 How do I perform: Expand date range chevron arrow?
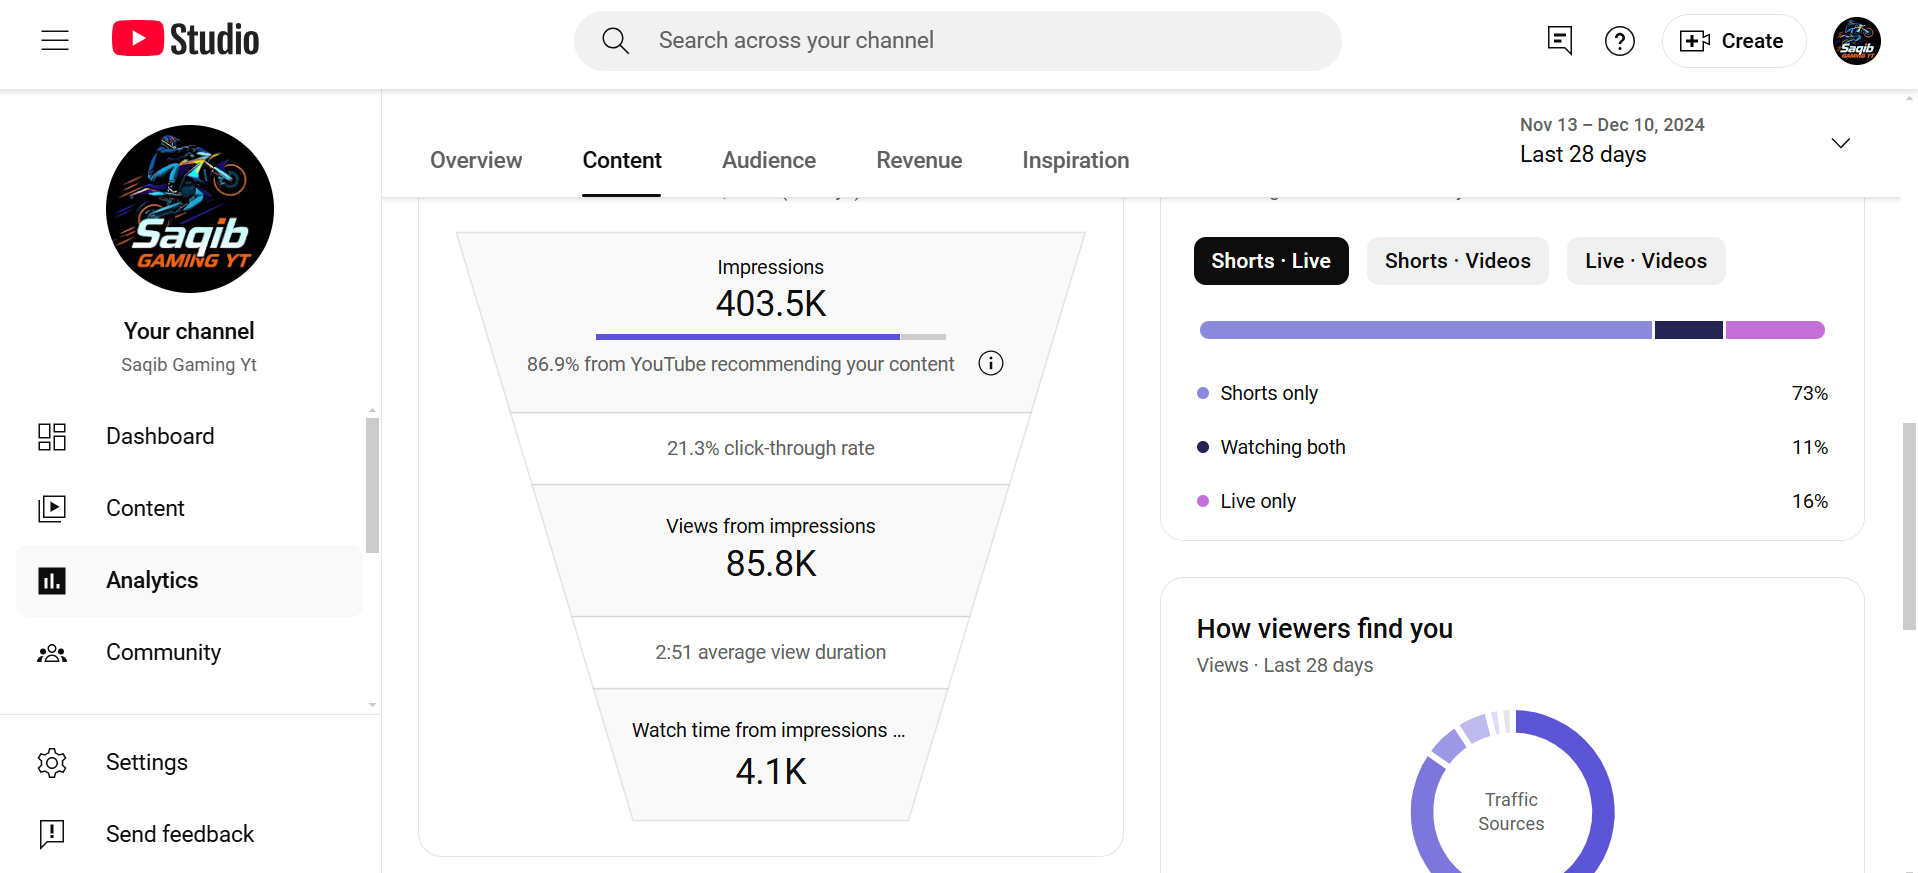(x=1841, y=143)
